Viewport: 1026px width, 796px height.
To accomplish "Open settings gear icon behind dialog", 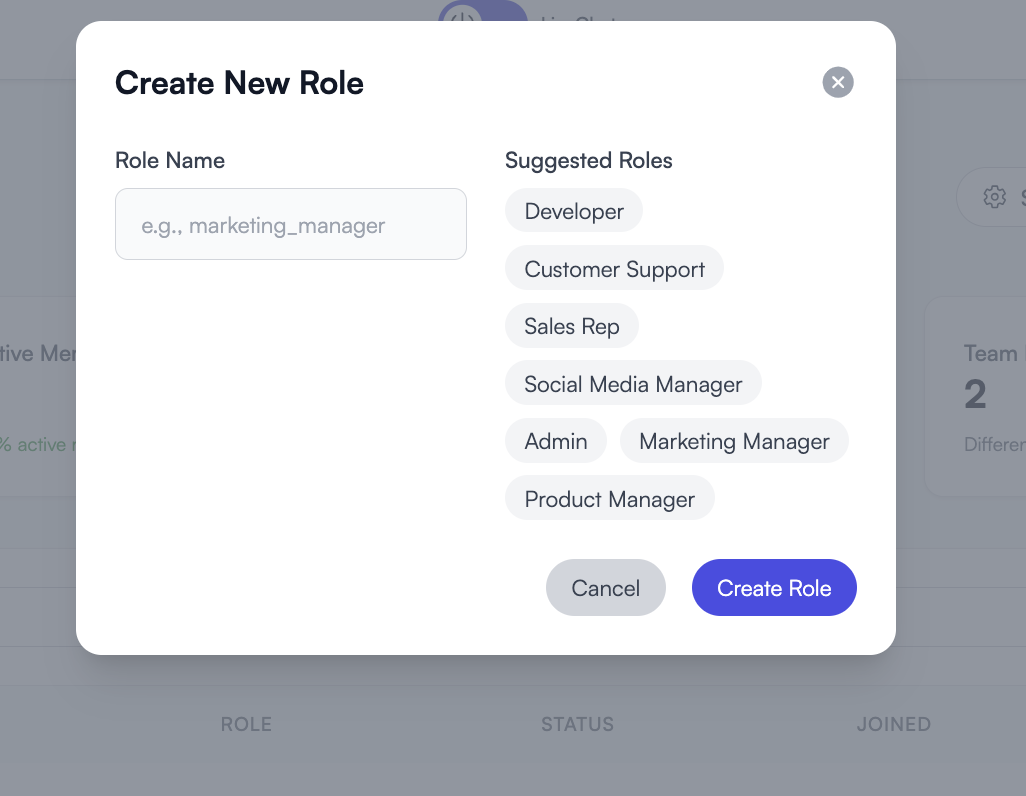I will coord(995,196).
